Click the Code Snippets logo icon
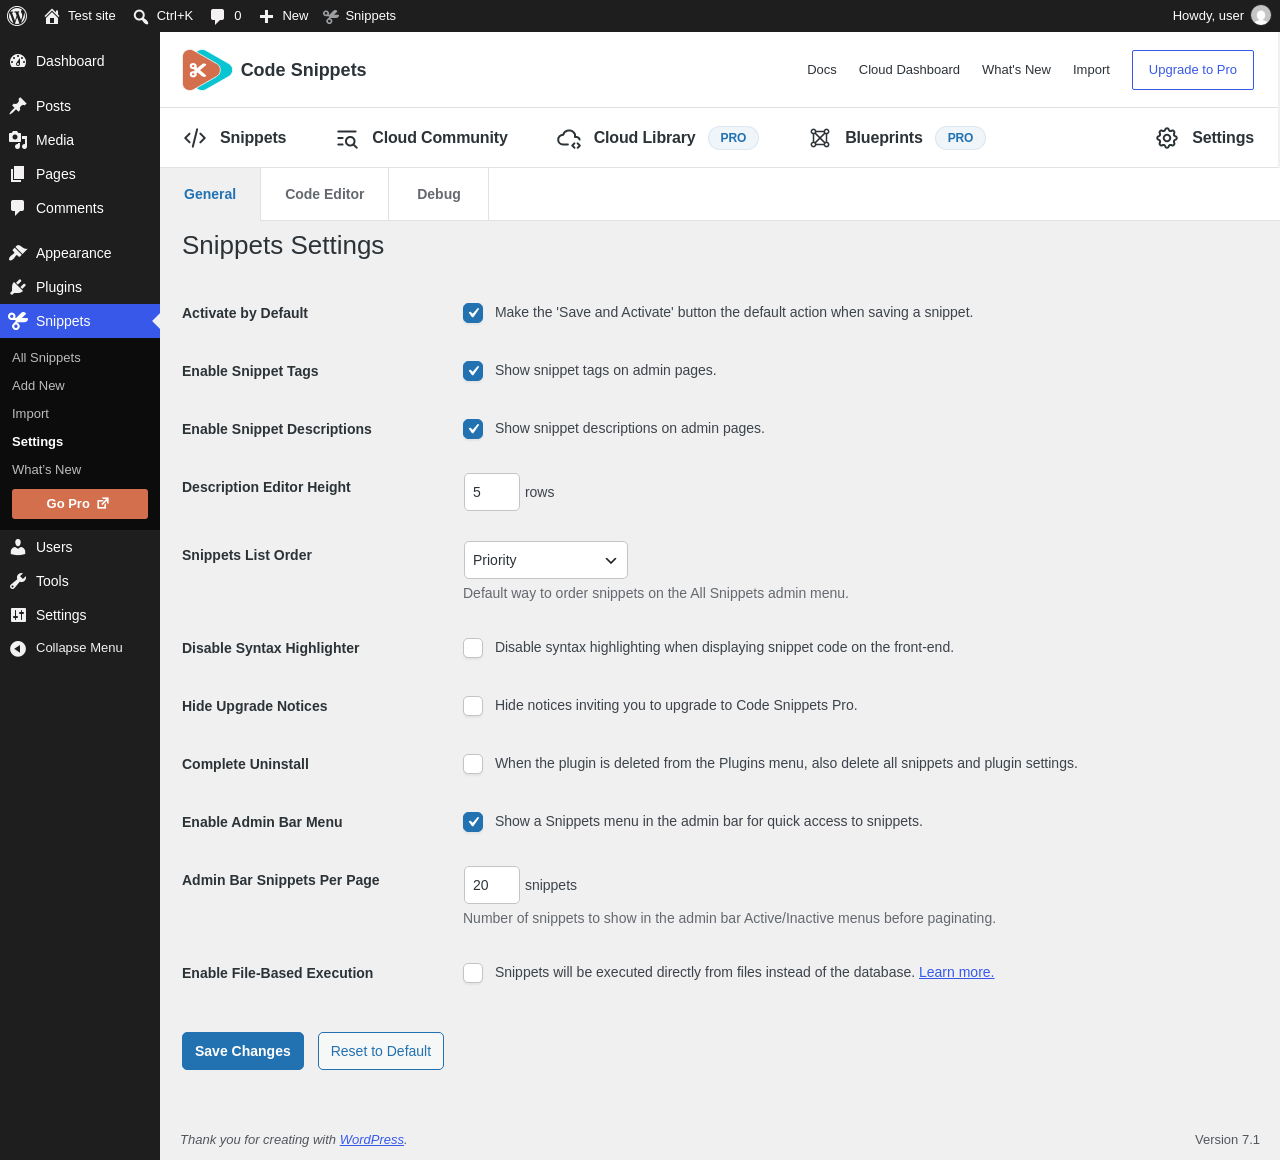Viewport: 1280px width, 1160px height. click(207, 70)
